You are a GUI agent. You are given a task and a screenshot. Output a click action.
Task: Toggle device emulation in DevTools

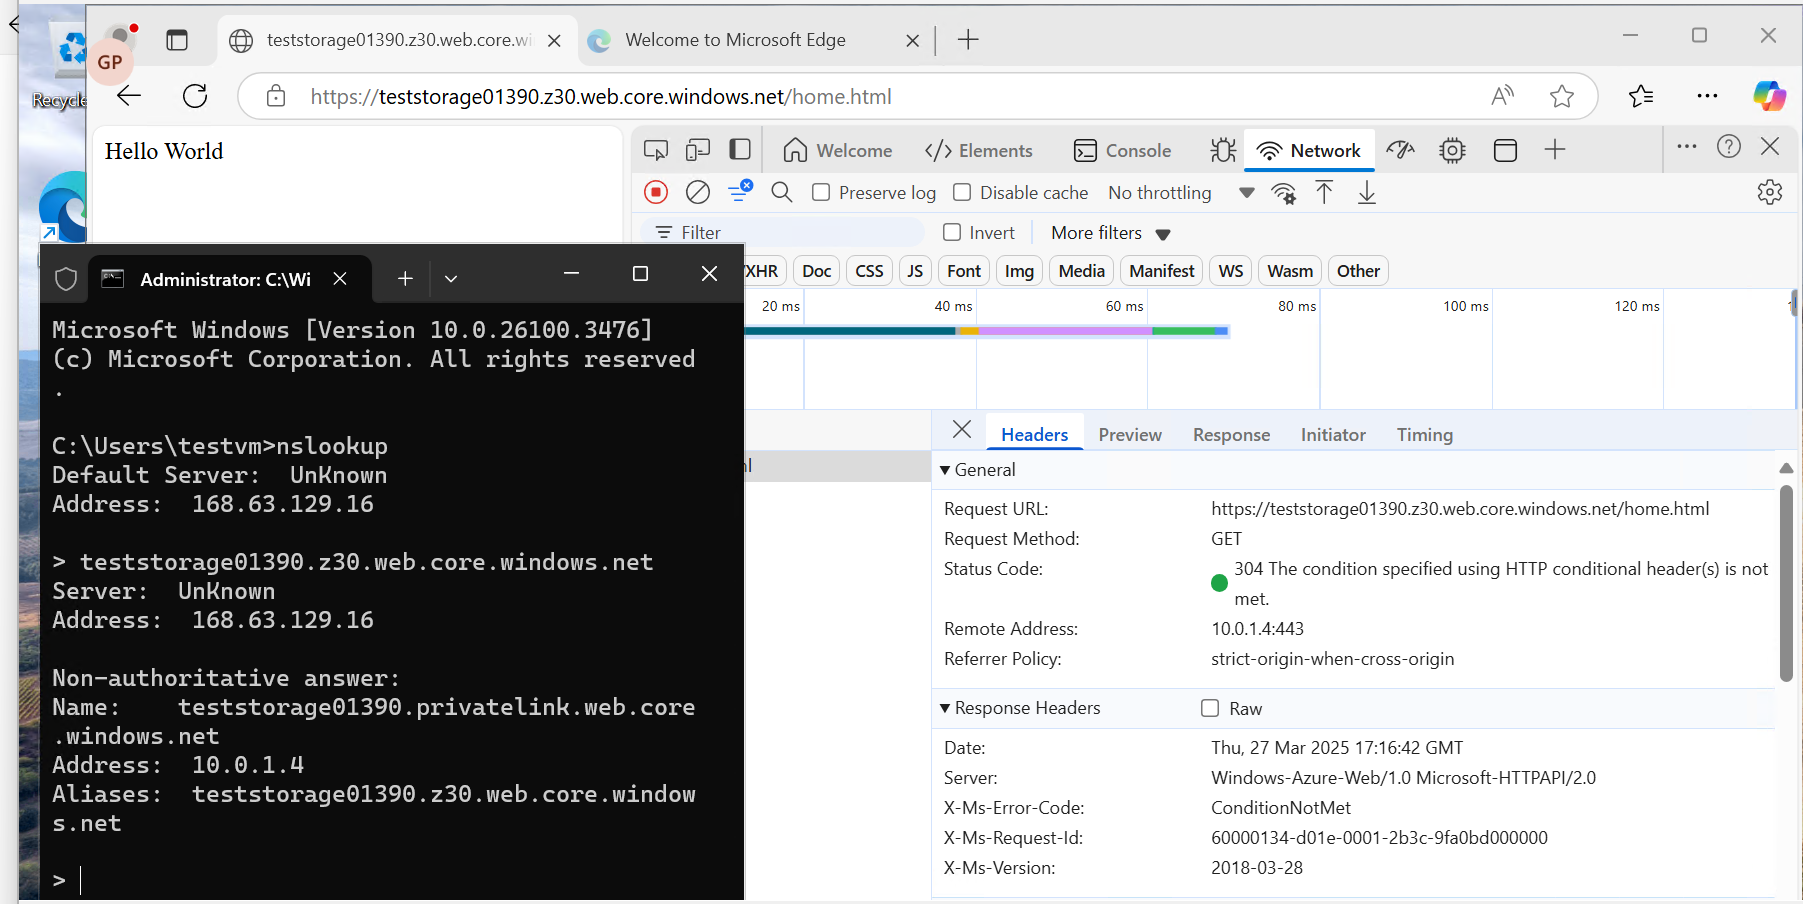point(698,150)
